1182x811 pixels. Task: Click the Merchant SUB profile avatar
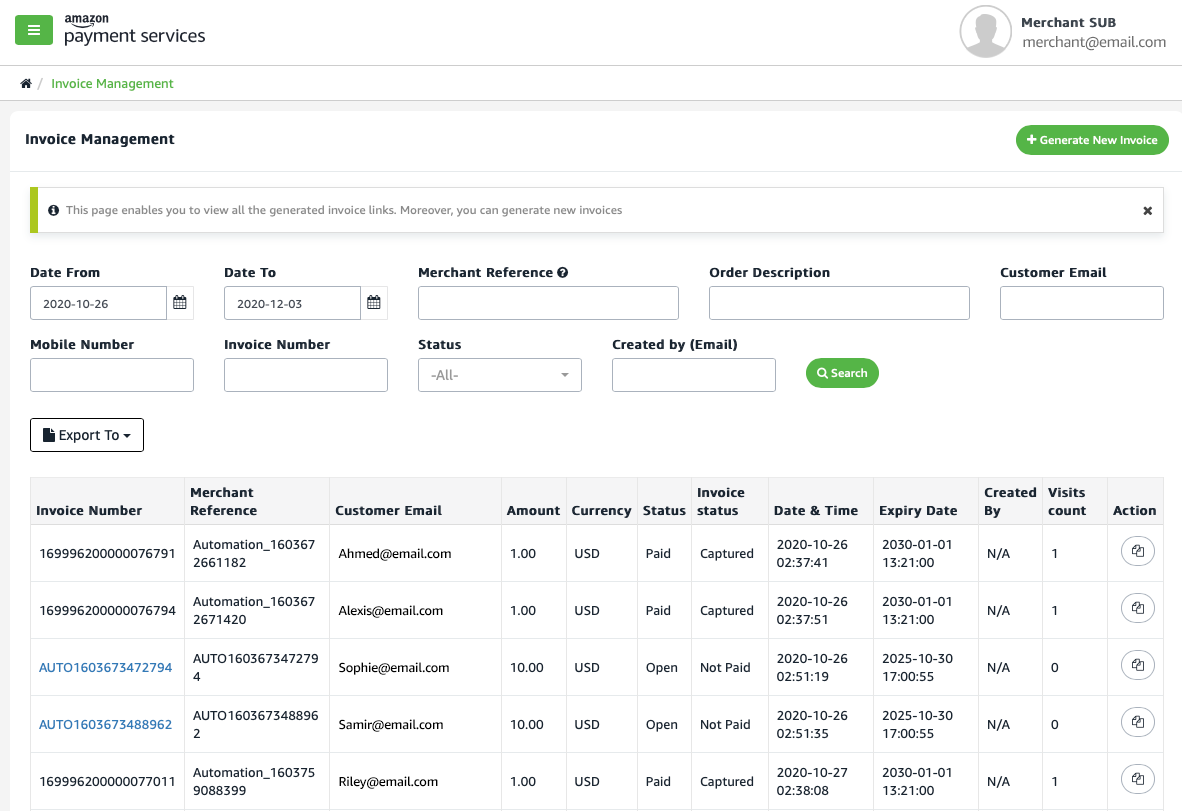pos(985,31)
